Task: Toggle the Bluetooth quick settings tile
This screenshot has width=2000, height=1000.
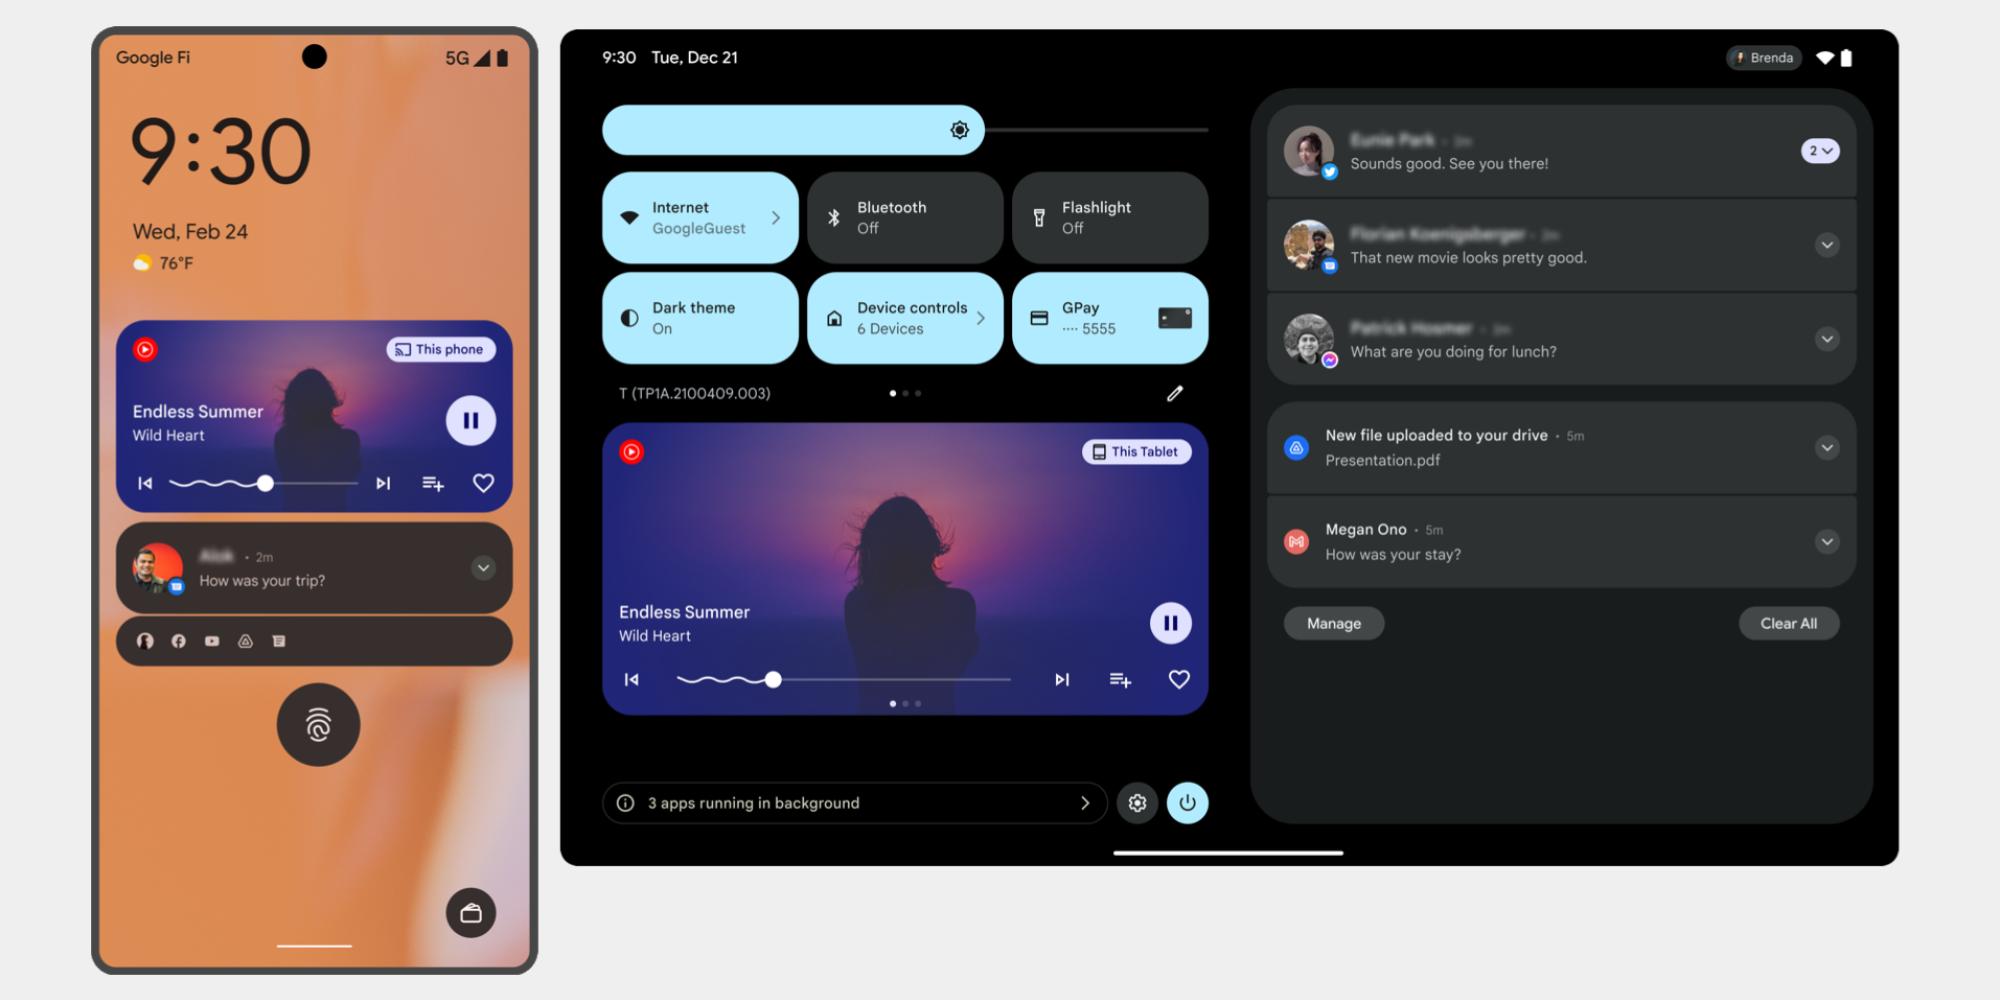Action: (x=904, y=218)
